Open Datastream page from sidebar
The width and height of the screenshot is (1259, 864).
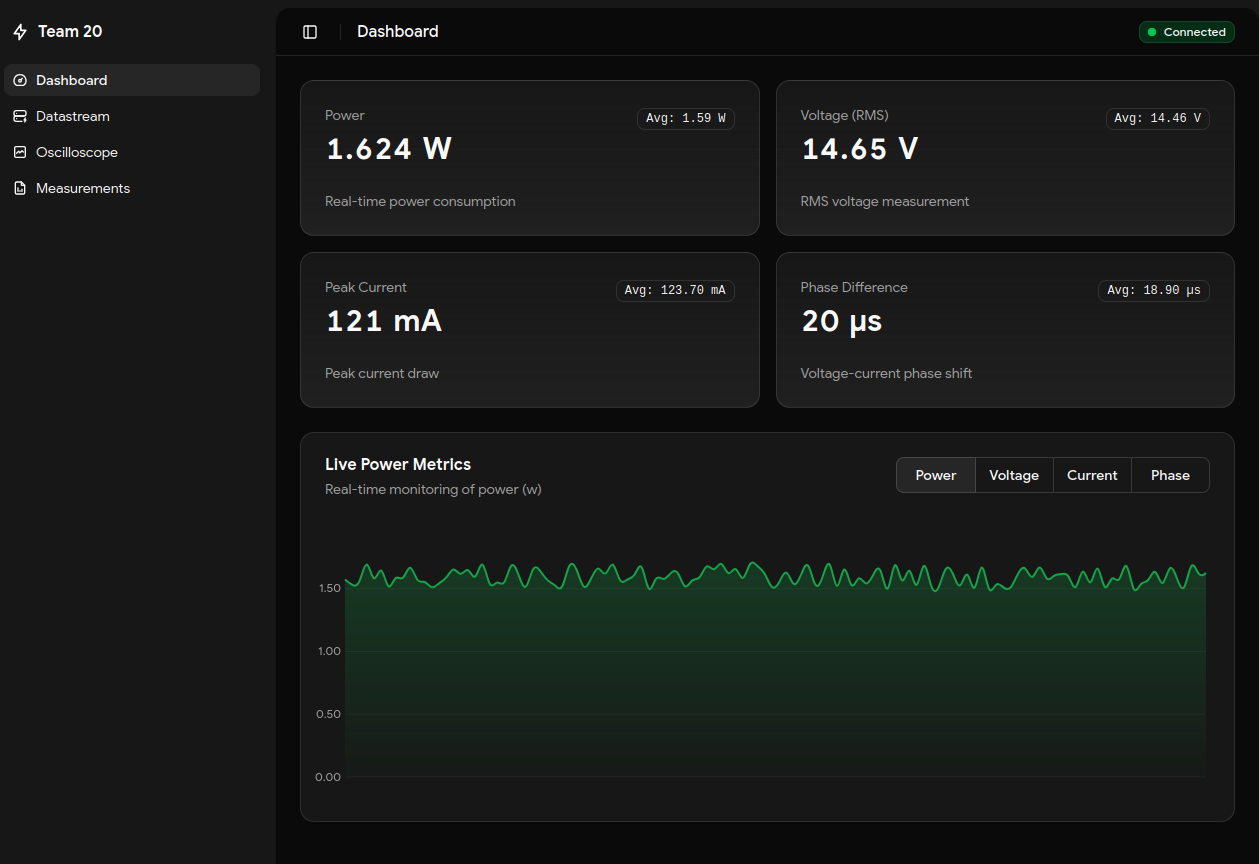click(x=73, y=116)
